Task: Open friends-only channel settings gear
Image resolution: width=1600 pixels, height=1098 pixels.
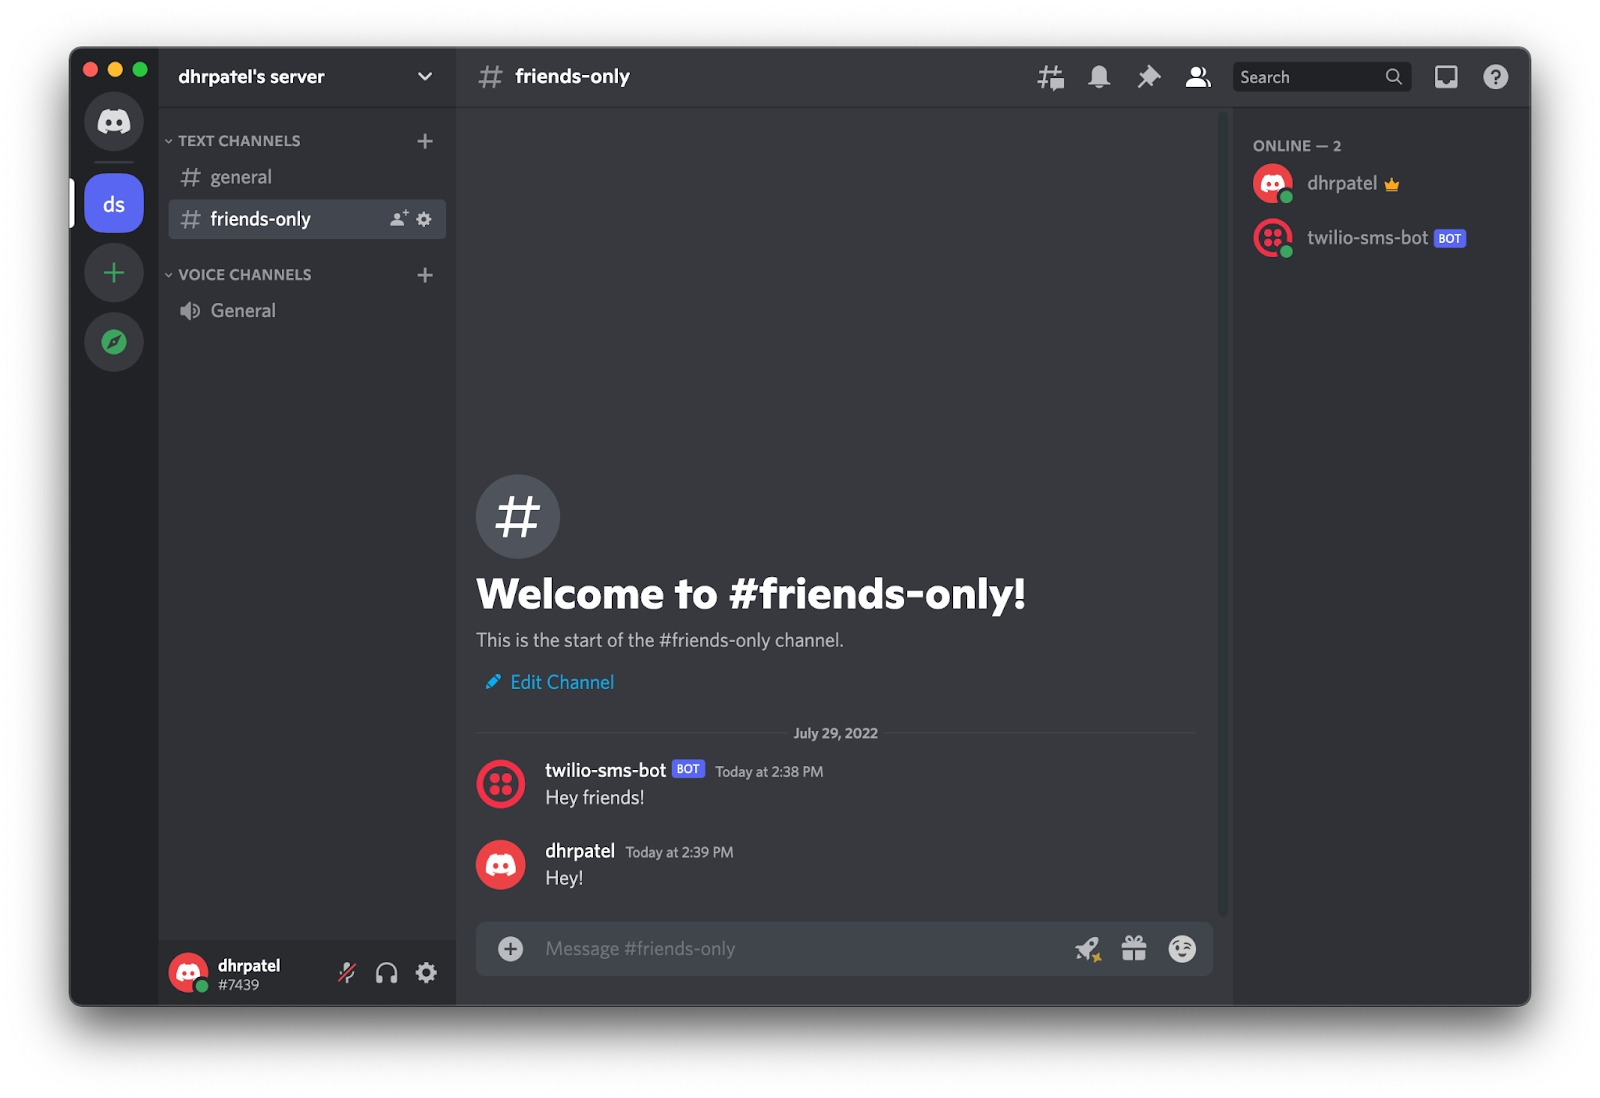Action: [x=424, y=218]
